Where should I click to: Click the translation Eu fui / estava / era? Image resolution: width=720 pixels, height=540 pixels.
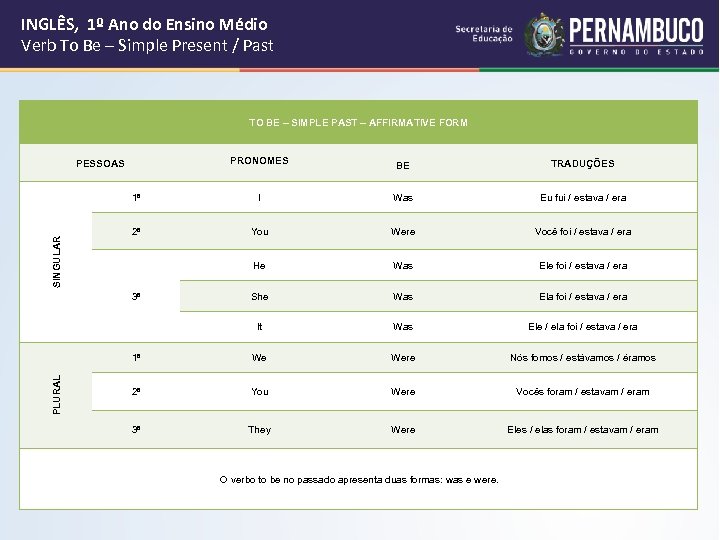(583, 198)
